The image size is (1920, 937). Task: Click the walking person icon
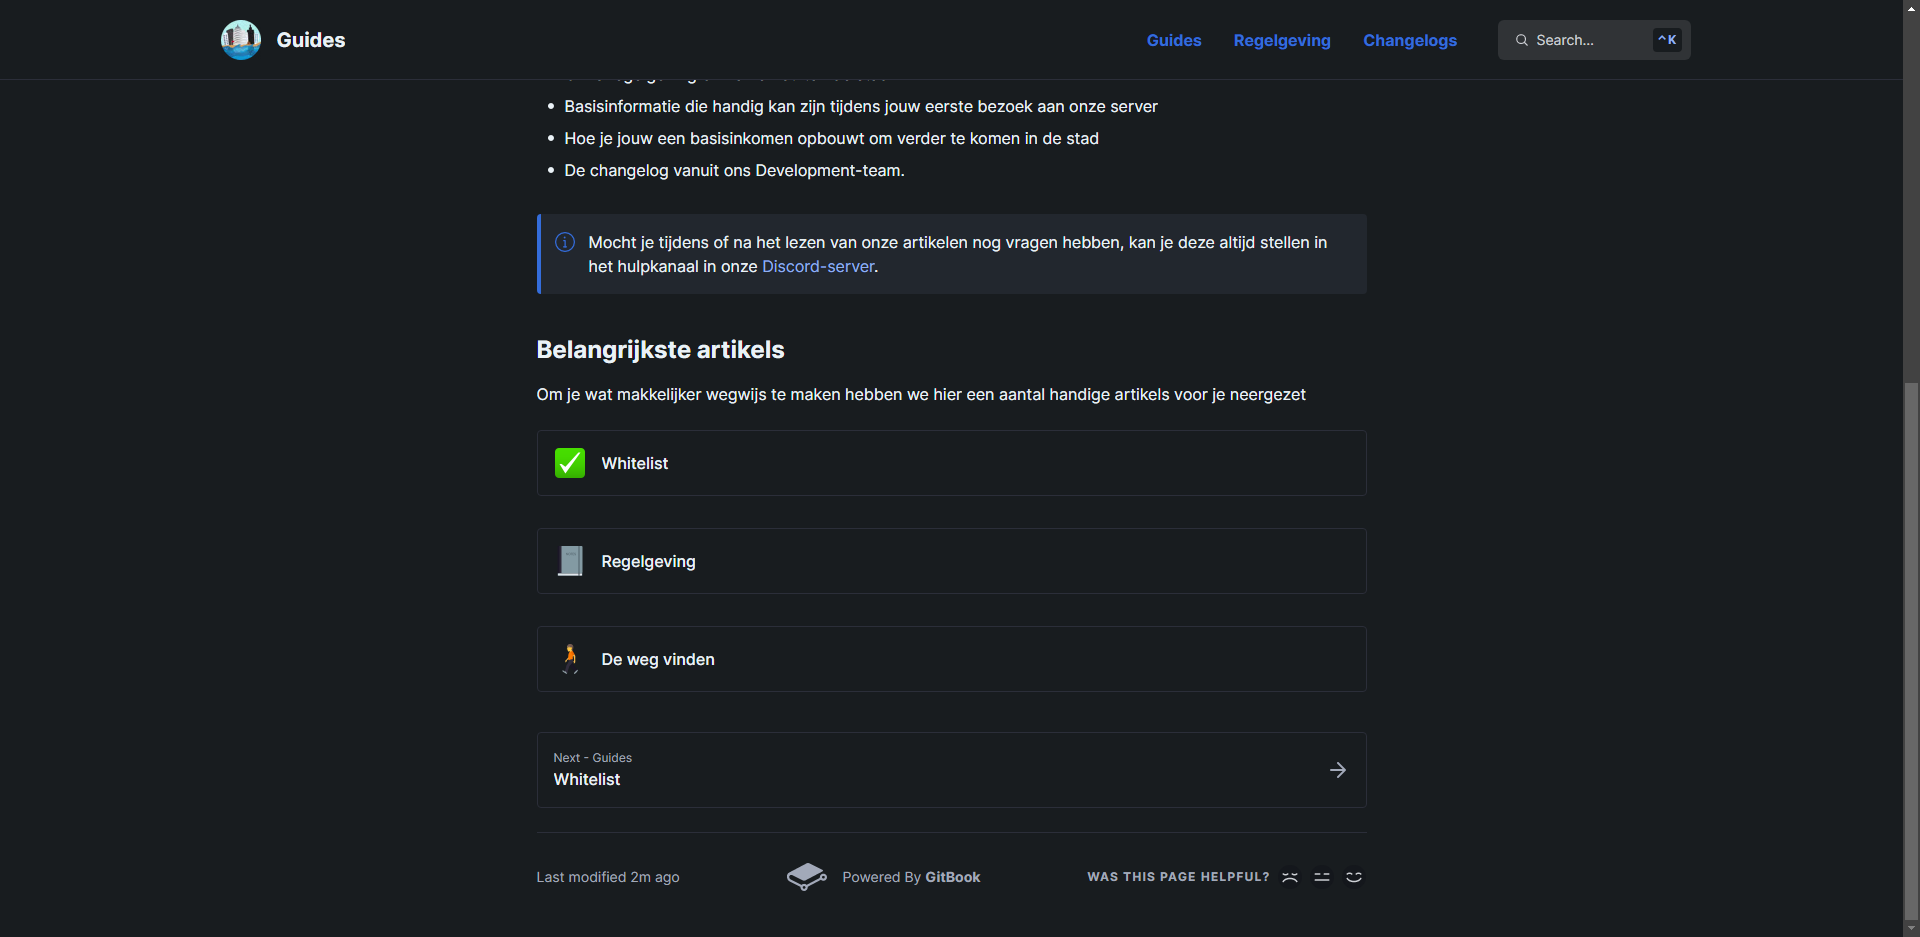coord(570,659)
